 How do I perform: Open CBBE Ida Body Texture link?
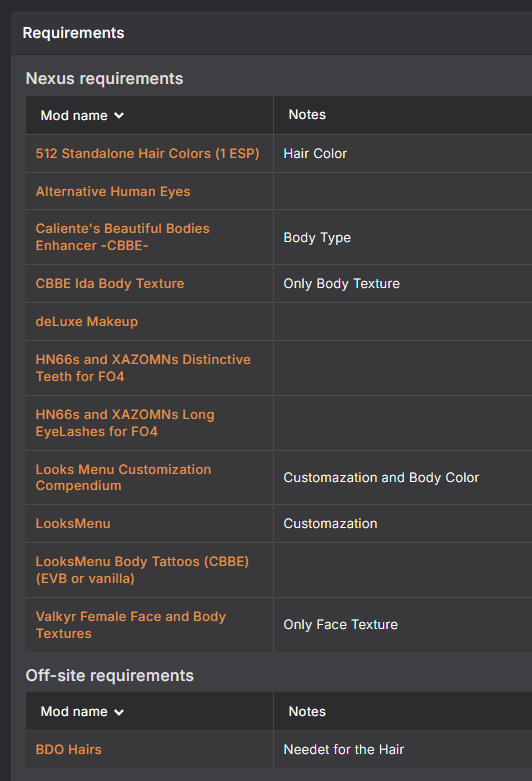(x=110, y=283)
